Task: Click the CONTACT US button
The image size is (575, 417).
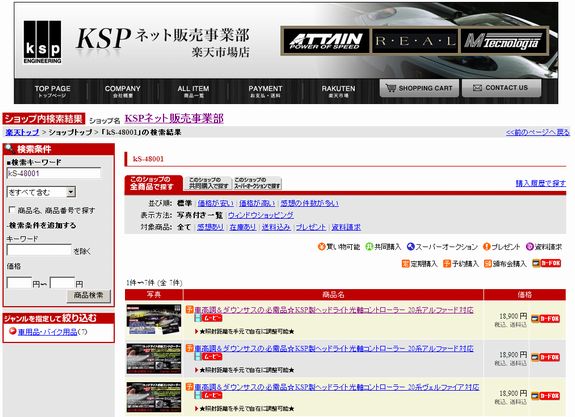Action: (501, 88)
